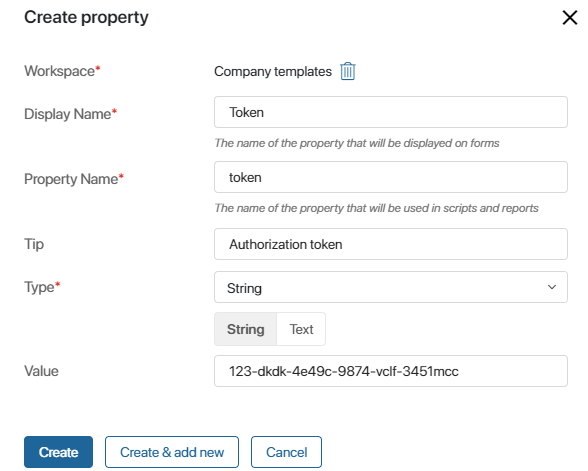Remove Company templates workspace via trash icon

click(x=348, y=71)
